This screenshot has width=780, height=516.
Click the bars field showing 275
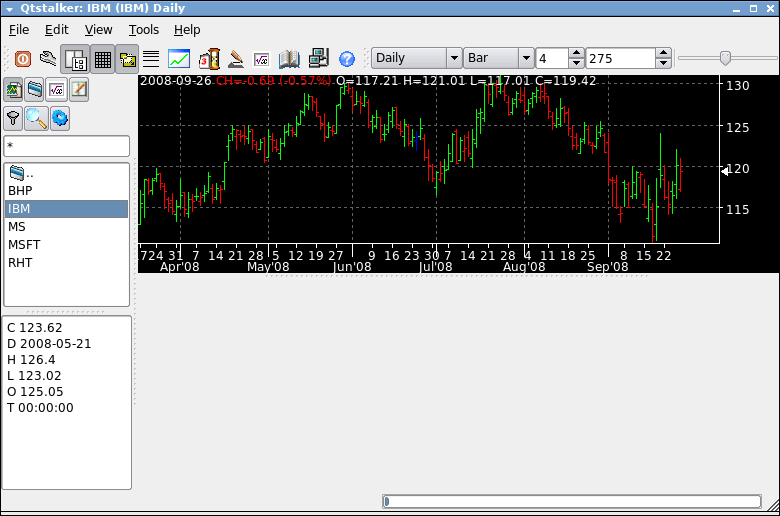coord(620,58)
